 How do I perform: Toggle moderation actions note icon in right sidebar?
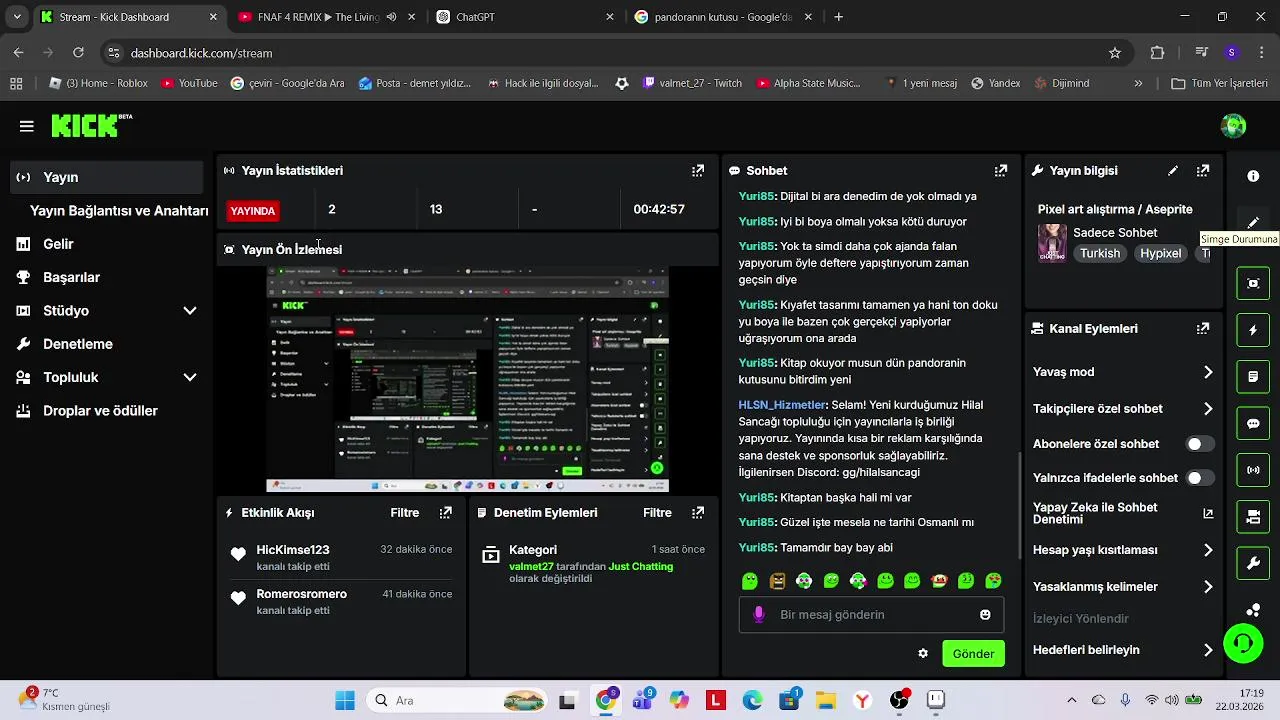[x=1253, y=377]
